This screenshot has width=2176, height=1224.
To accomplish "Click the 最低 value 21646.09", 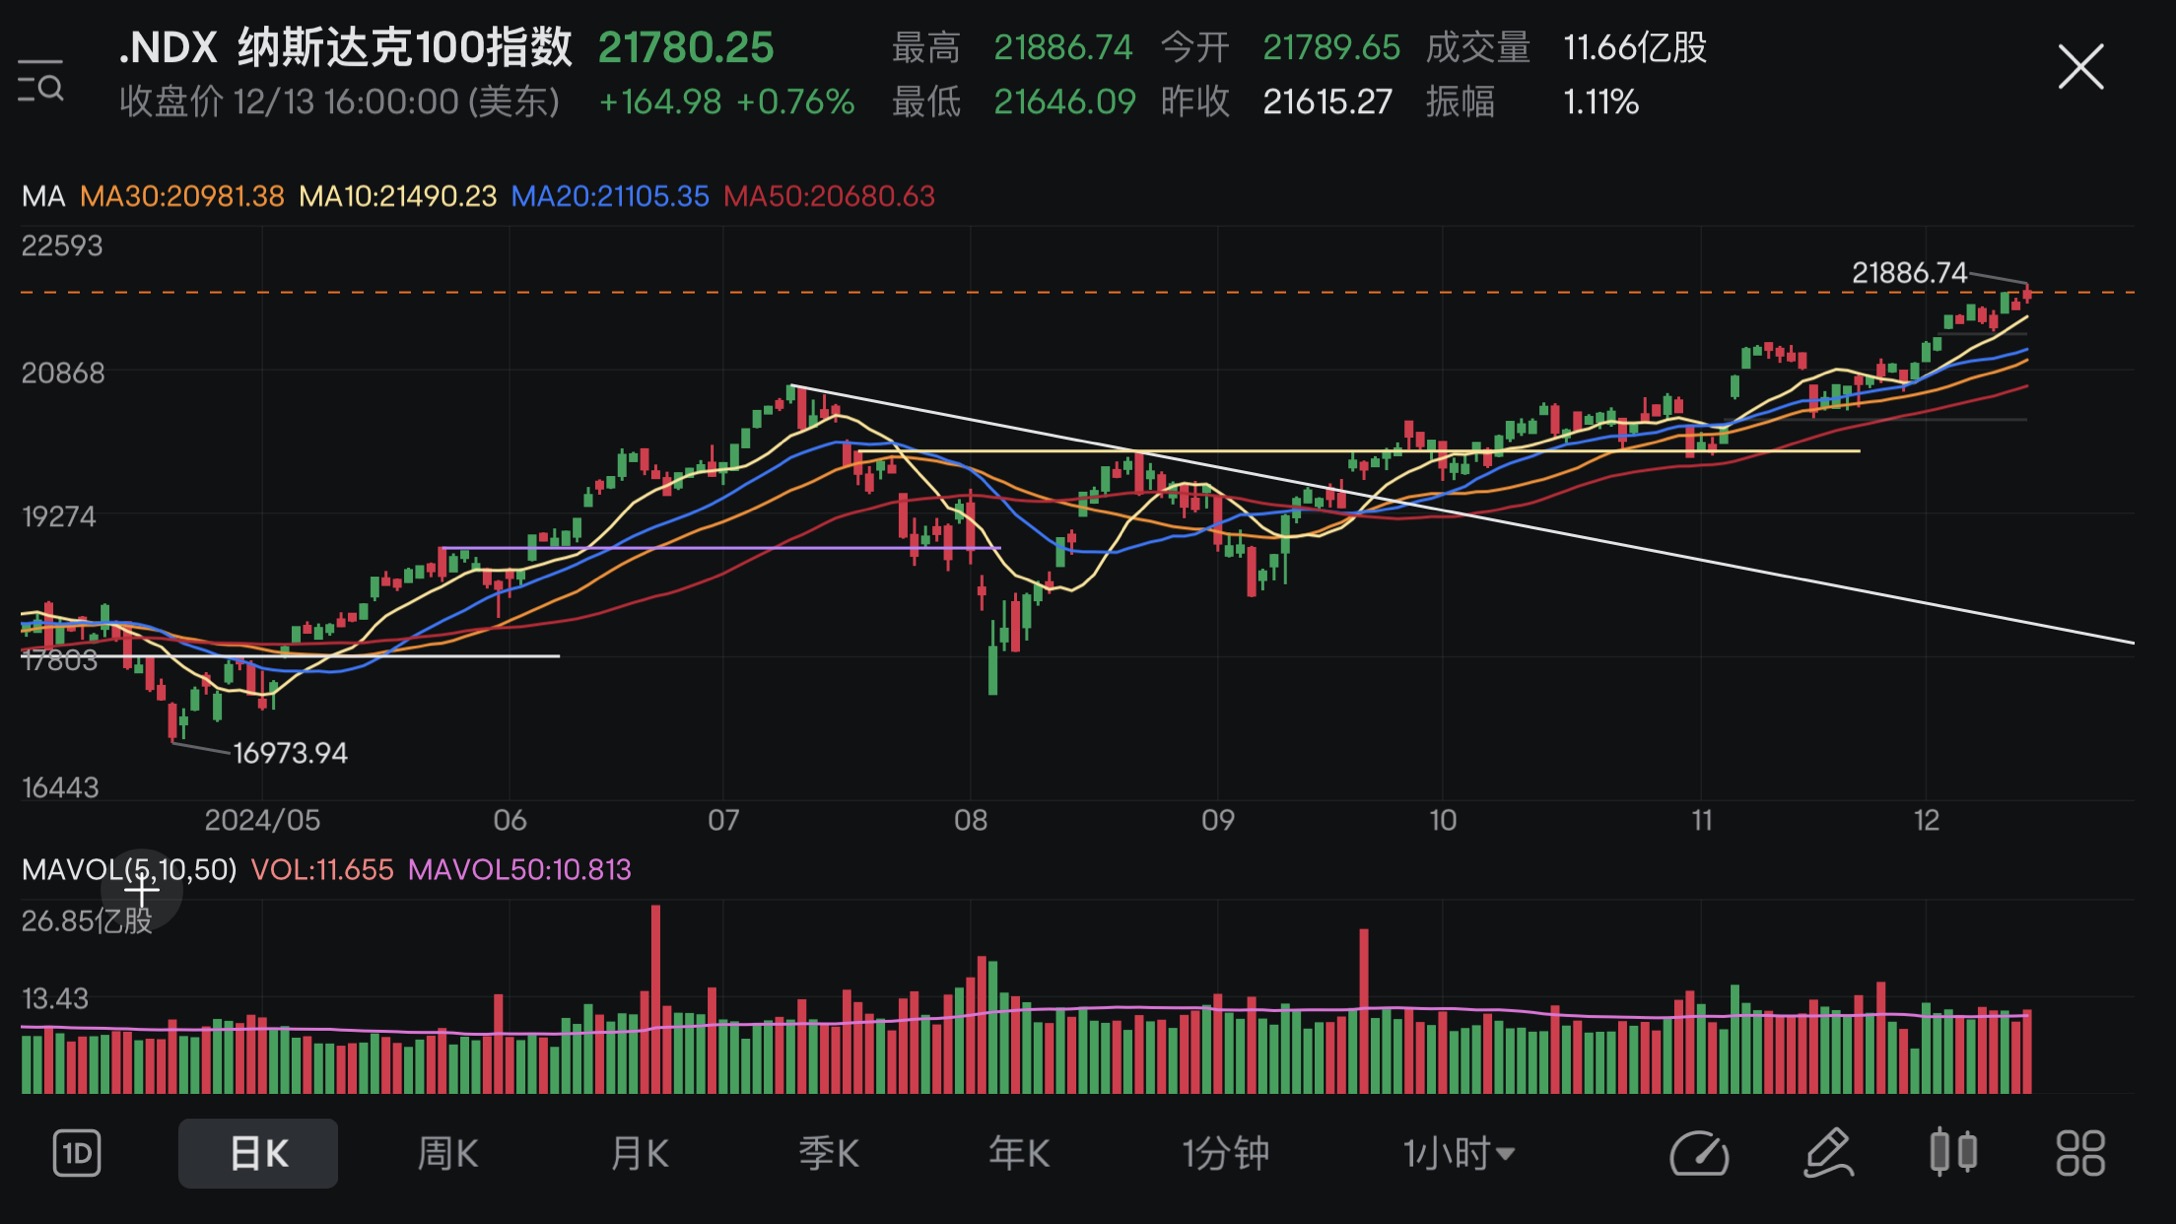I will click(1064, 101).
